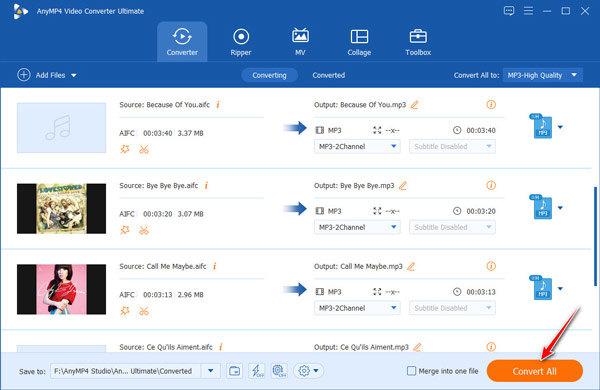Cut the Bye Bye Bye clip
The image size is (600, 390).
coord(144,230)
